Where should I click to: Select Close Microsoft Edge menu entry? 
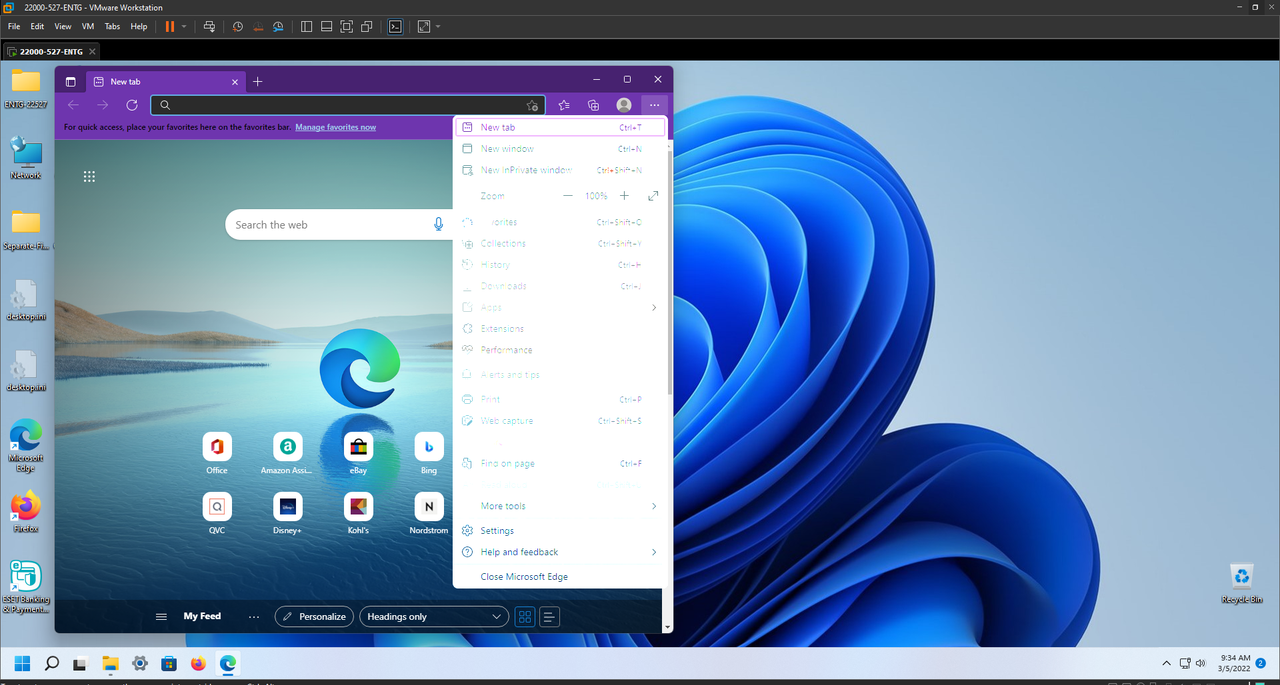tap(559, 577)
